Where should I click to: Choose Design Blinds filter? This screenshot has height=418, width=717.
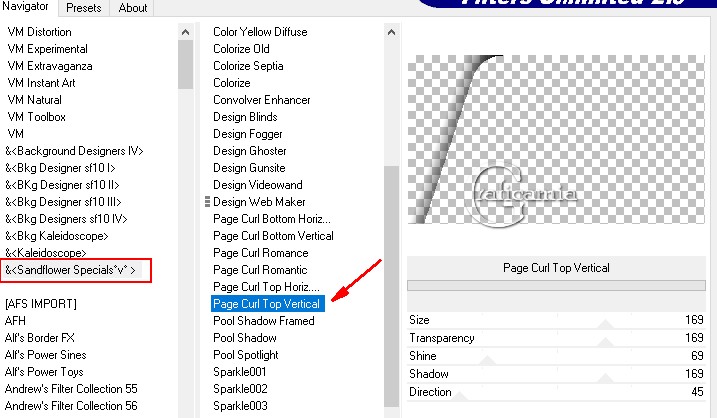pyautogui.click(x=245, y=117)
